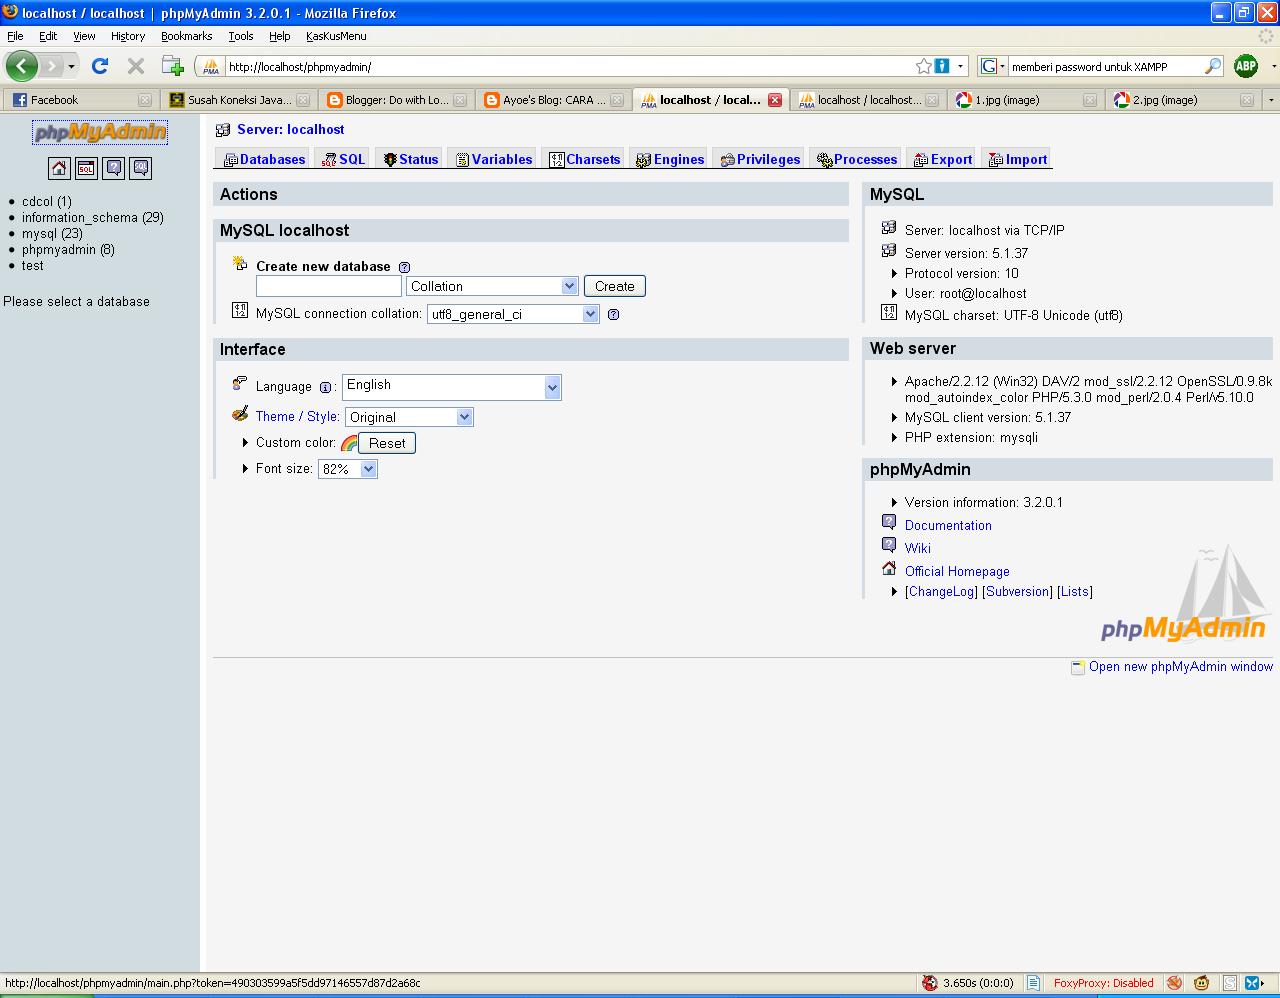
Task: Open the Subversion link
Action: (x=1017, y=591)
